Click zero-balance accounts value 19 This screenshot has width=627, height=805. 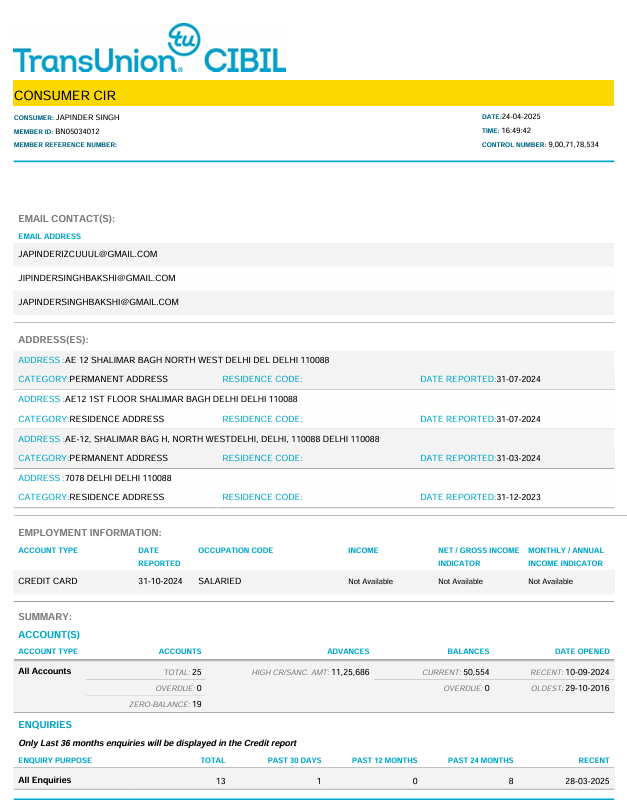pos(197,704)
